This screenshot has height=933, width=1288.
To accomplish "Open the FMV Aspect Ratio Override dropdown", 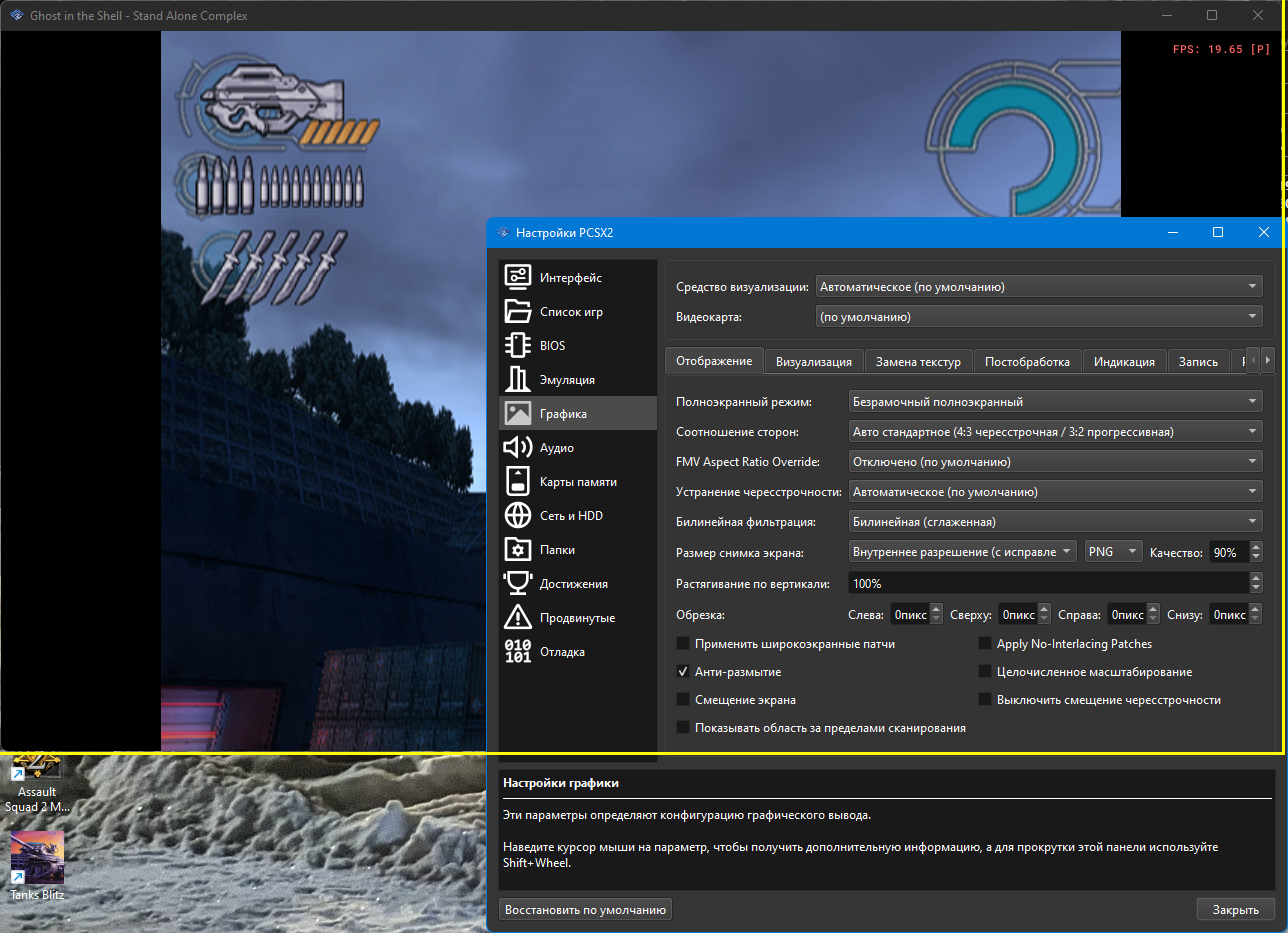I will coord(1055,462).
